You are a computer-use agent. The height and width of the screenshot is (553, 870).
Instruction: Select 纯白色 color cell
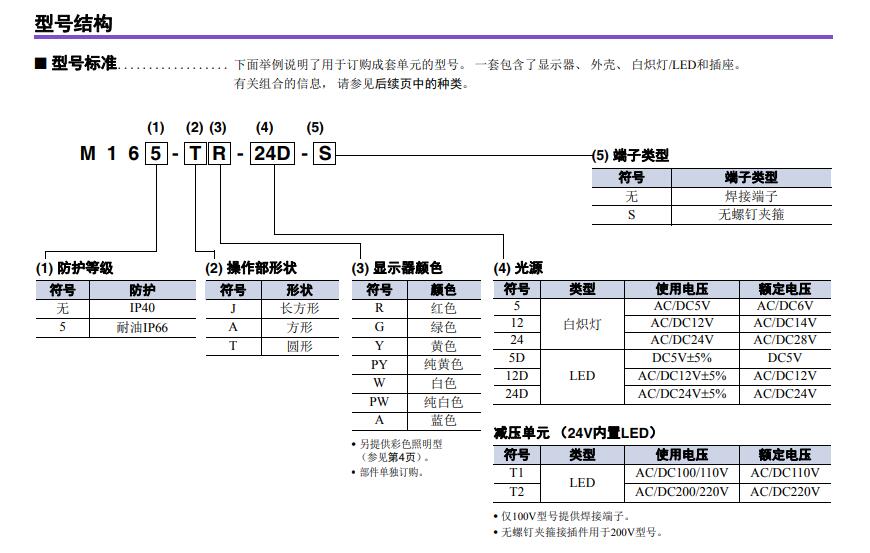coord(443,402)
